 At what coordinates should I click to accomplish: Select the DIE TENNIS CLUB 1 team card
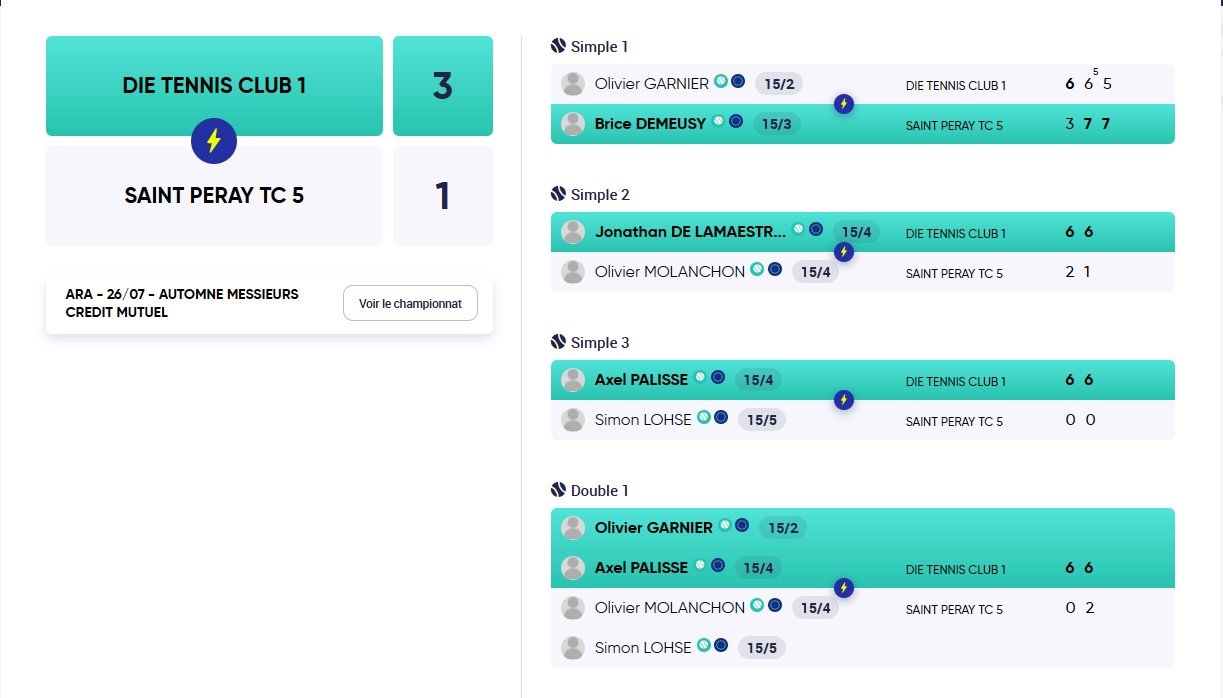(214, 86)
